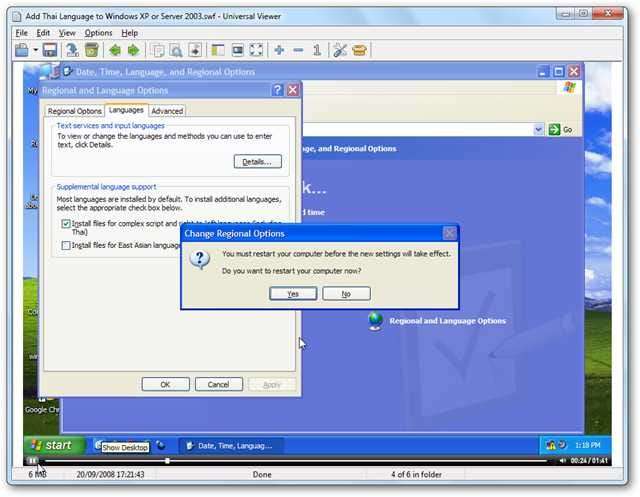Expand the Open file dropdown arrow

pyautogui.click(x=36, y=50)
